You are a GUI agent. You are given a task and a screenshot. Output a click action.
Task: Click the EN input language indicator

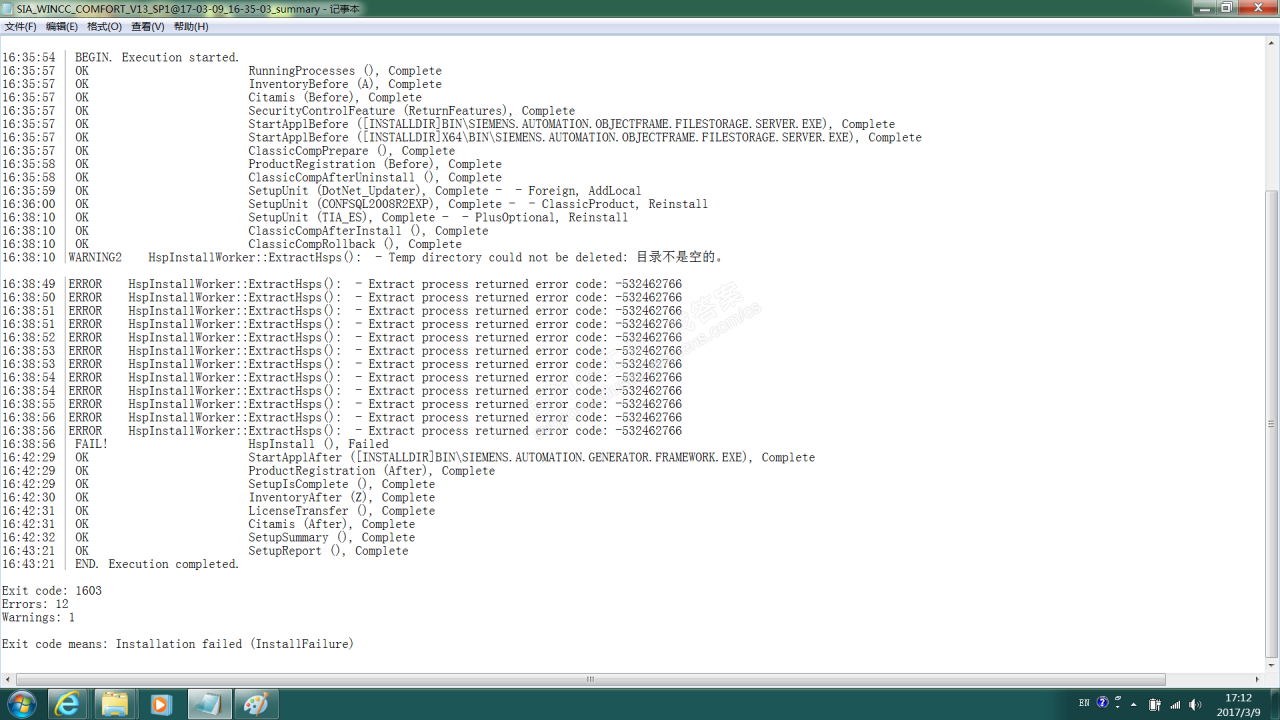(1084, 703)
